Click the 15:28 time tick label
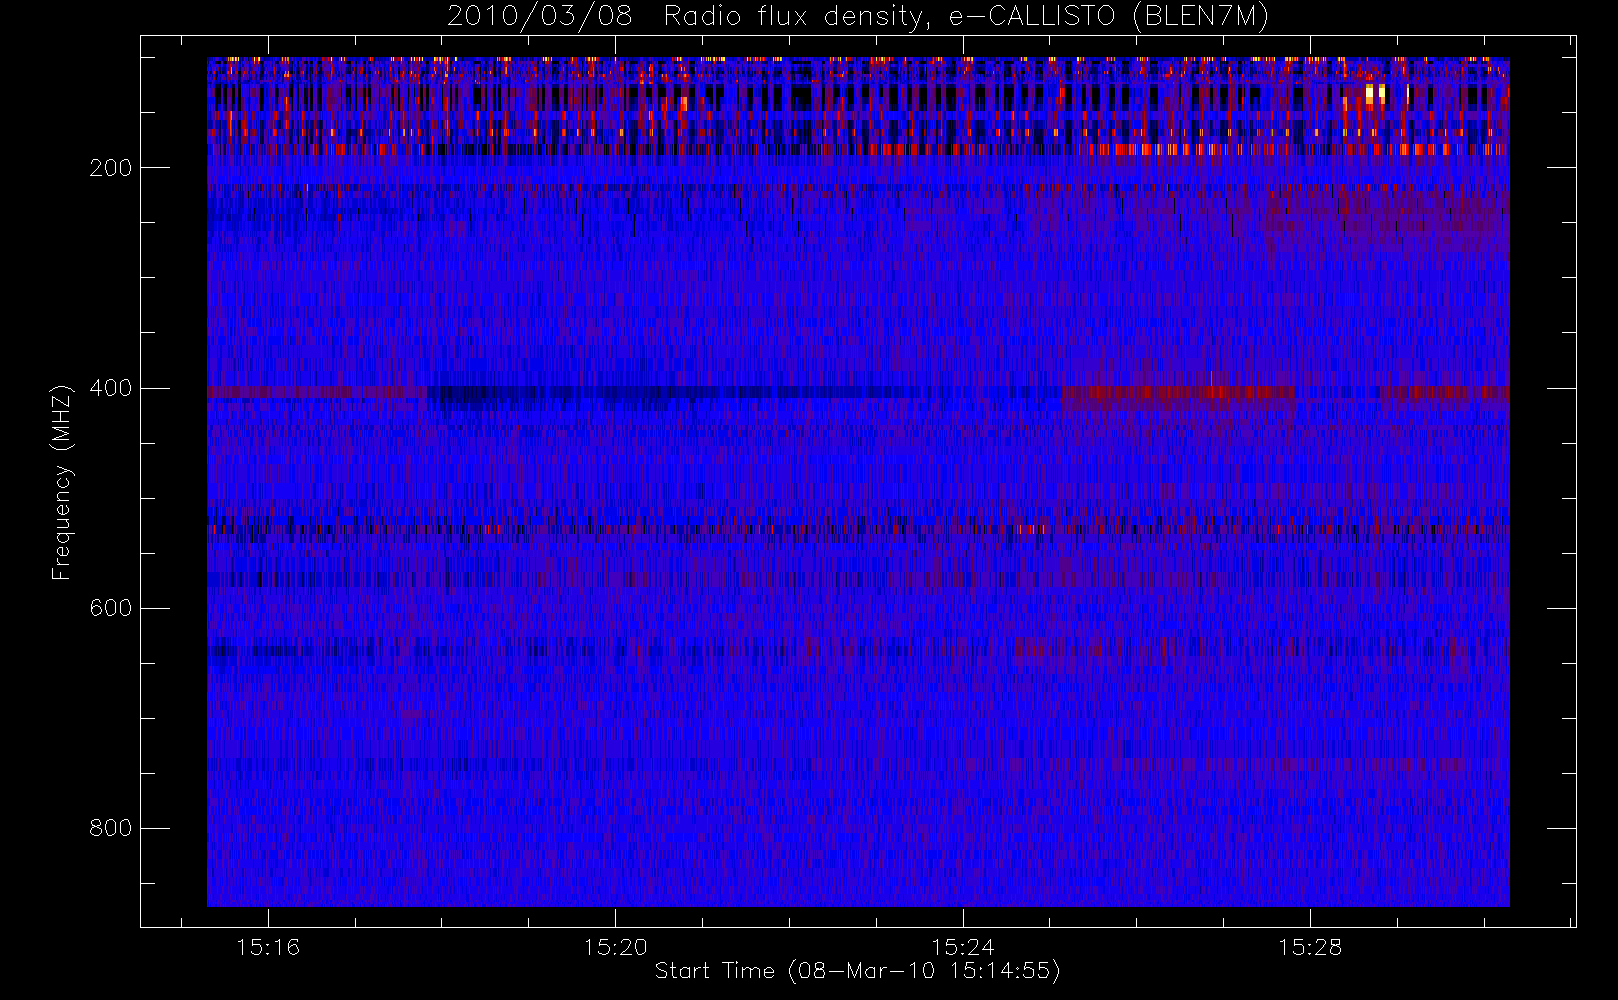Screen dimensions: 1618x1000 (x=1310, y=946)
